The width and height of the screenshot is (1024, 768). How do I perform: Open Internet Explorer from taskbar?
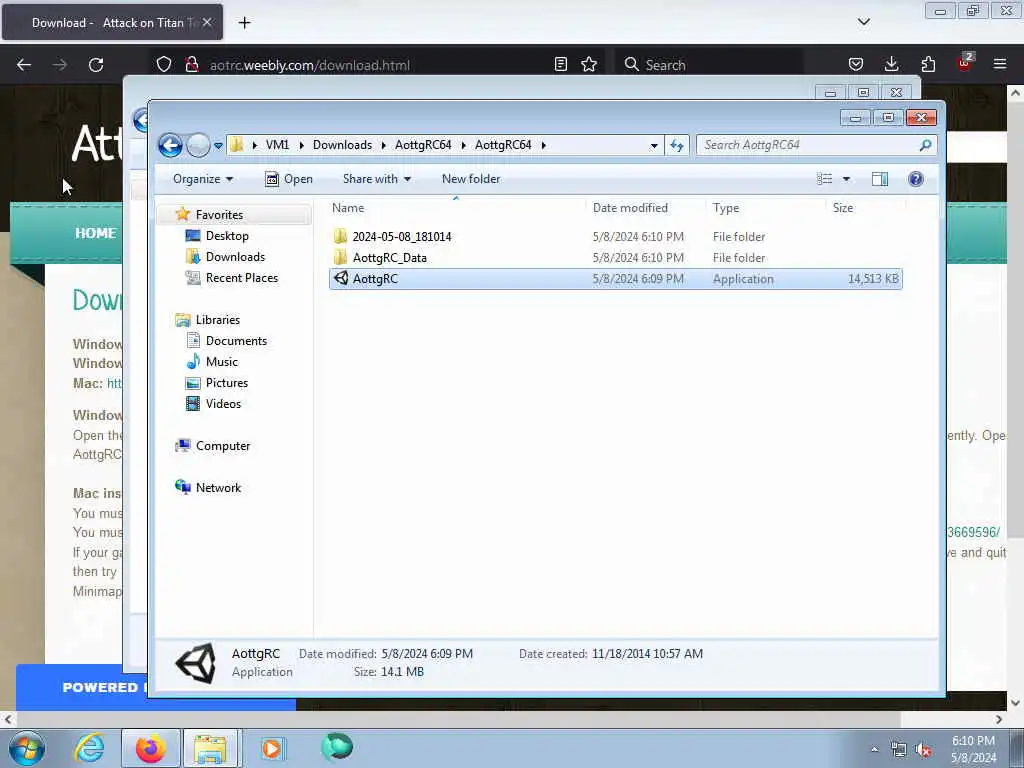coord(89,748)
